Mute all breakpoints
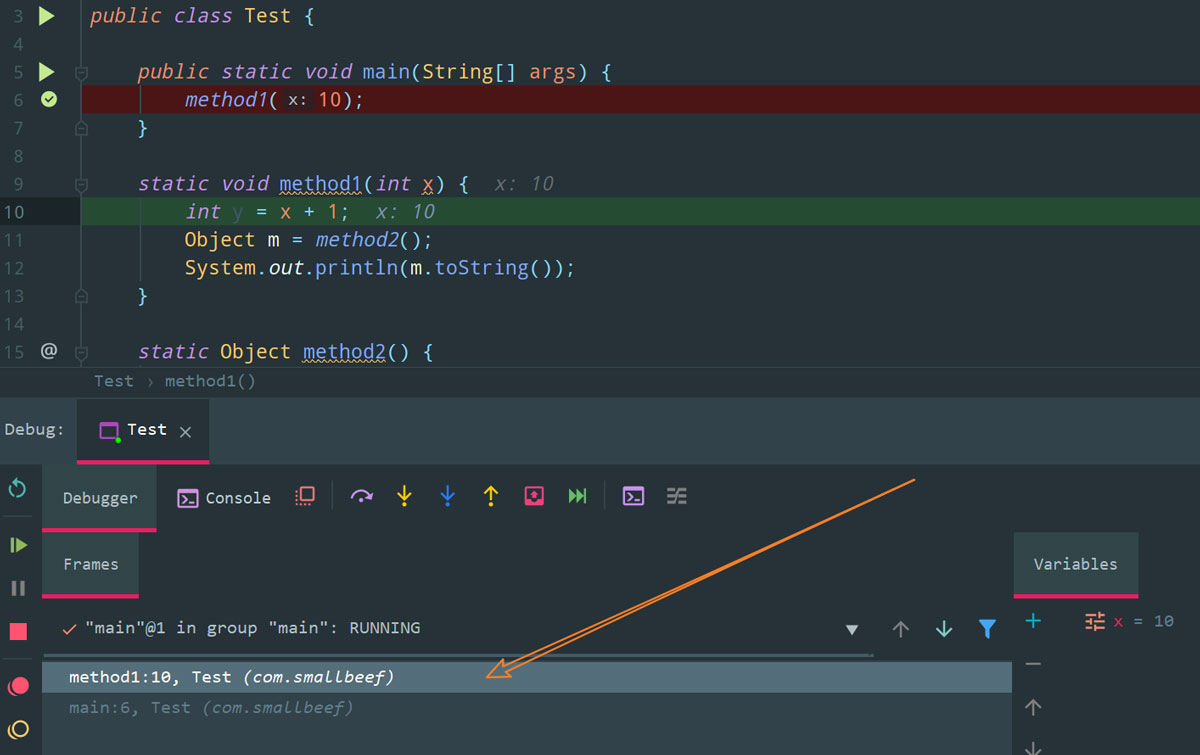 click(x=18, y=729)
